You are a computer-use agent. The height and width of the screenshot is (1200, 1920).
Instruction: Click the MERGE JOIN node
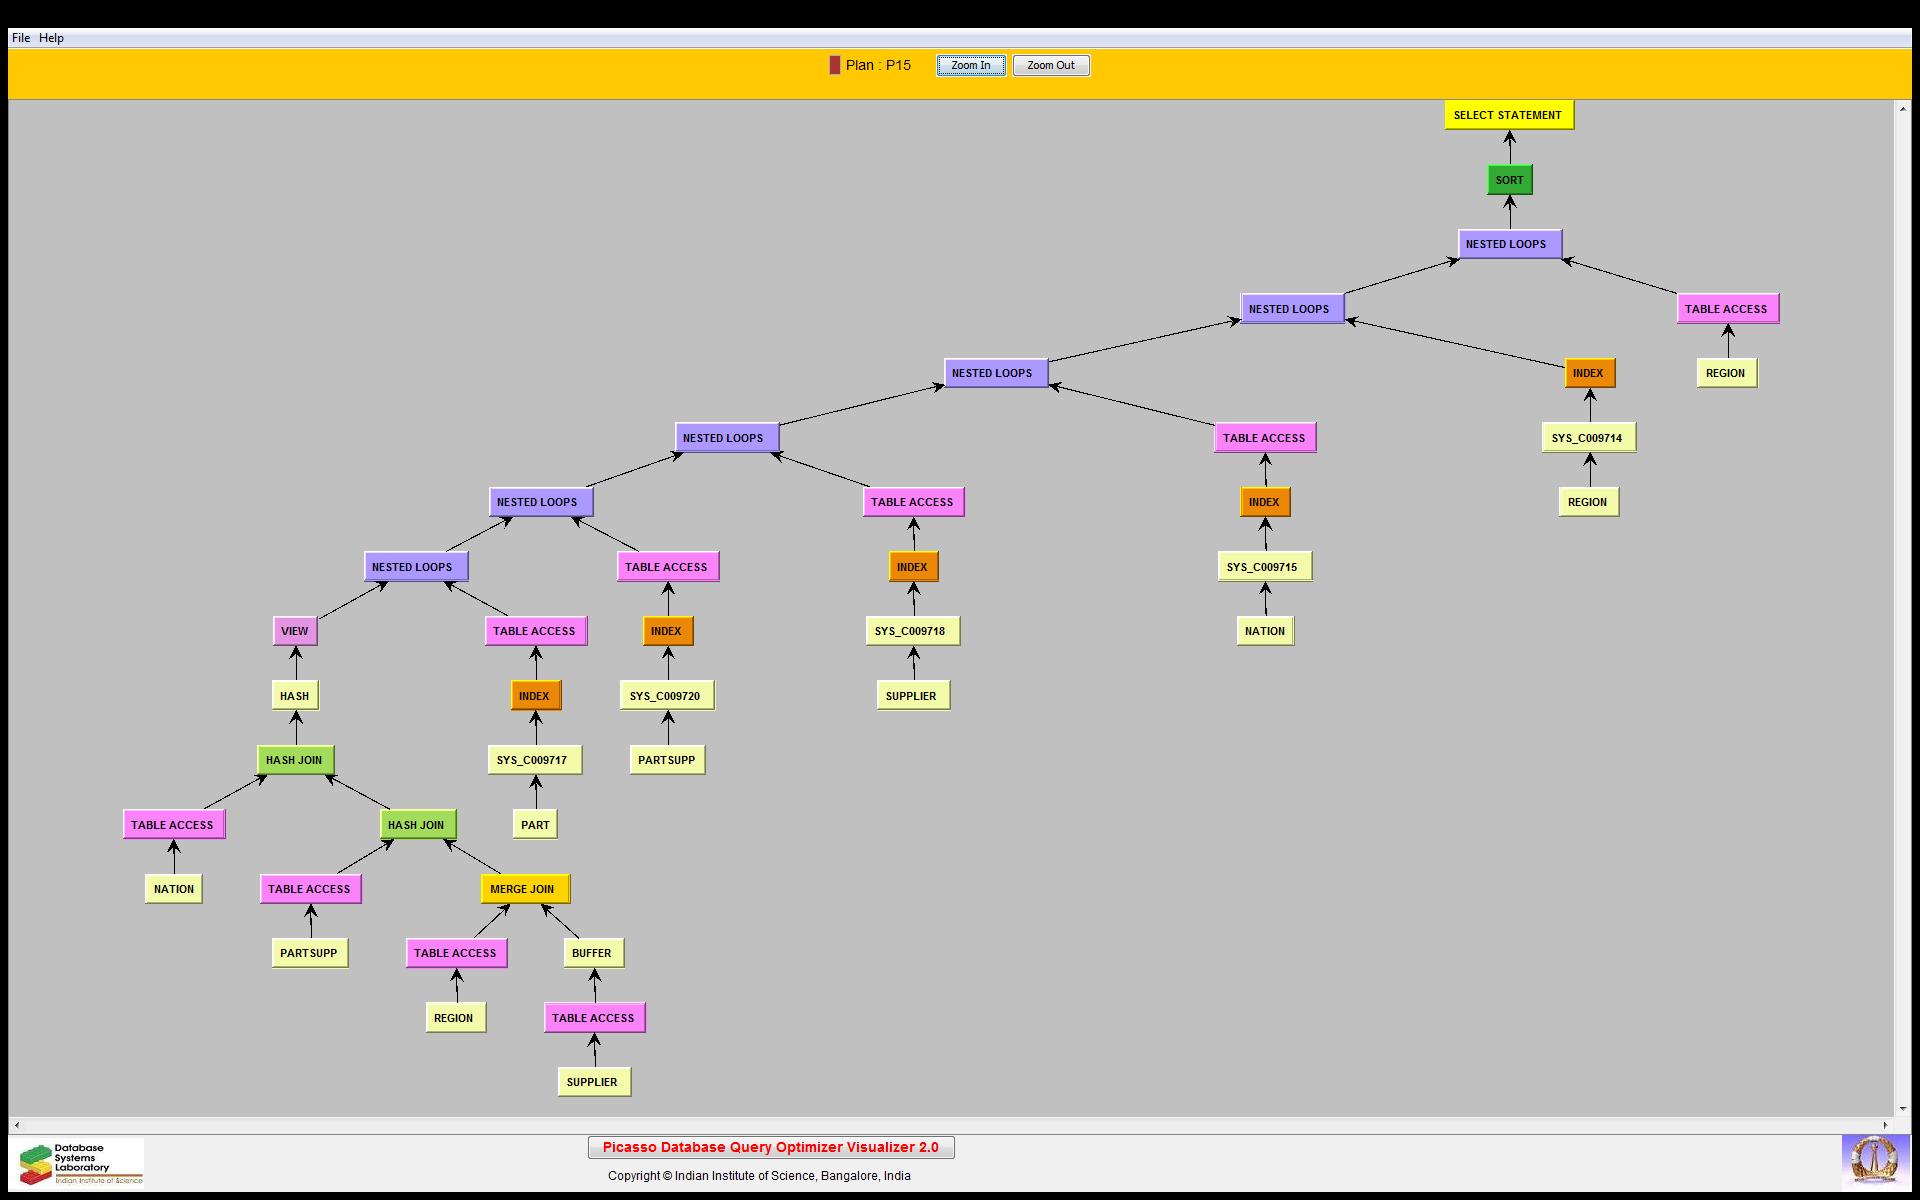[x=524, y=889]
